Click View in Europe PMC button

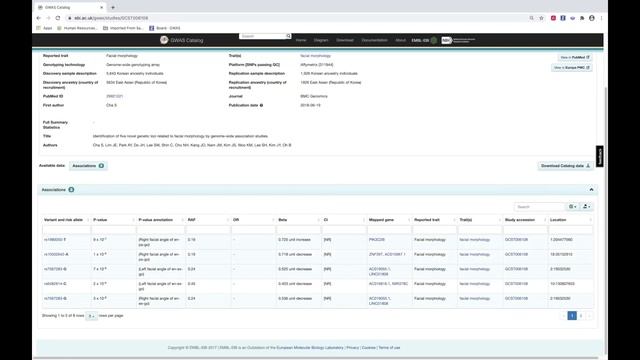[571, 67]
